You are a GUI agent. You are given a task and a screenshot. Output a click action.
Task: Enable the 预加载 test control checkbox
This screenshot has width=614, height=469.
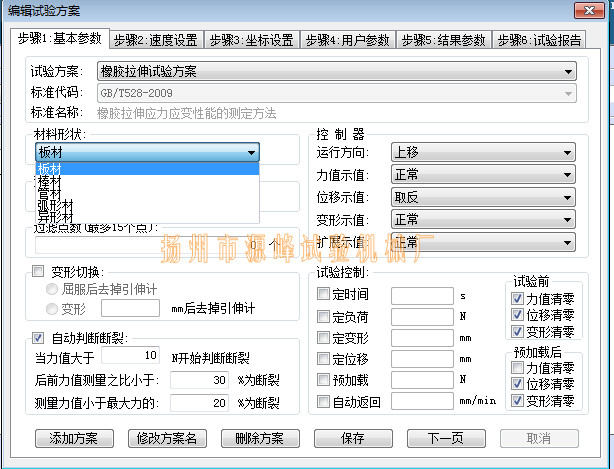click(322, 380)
